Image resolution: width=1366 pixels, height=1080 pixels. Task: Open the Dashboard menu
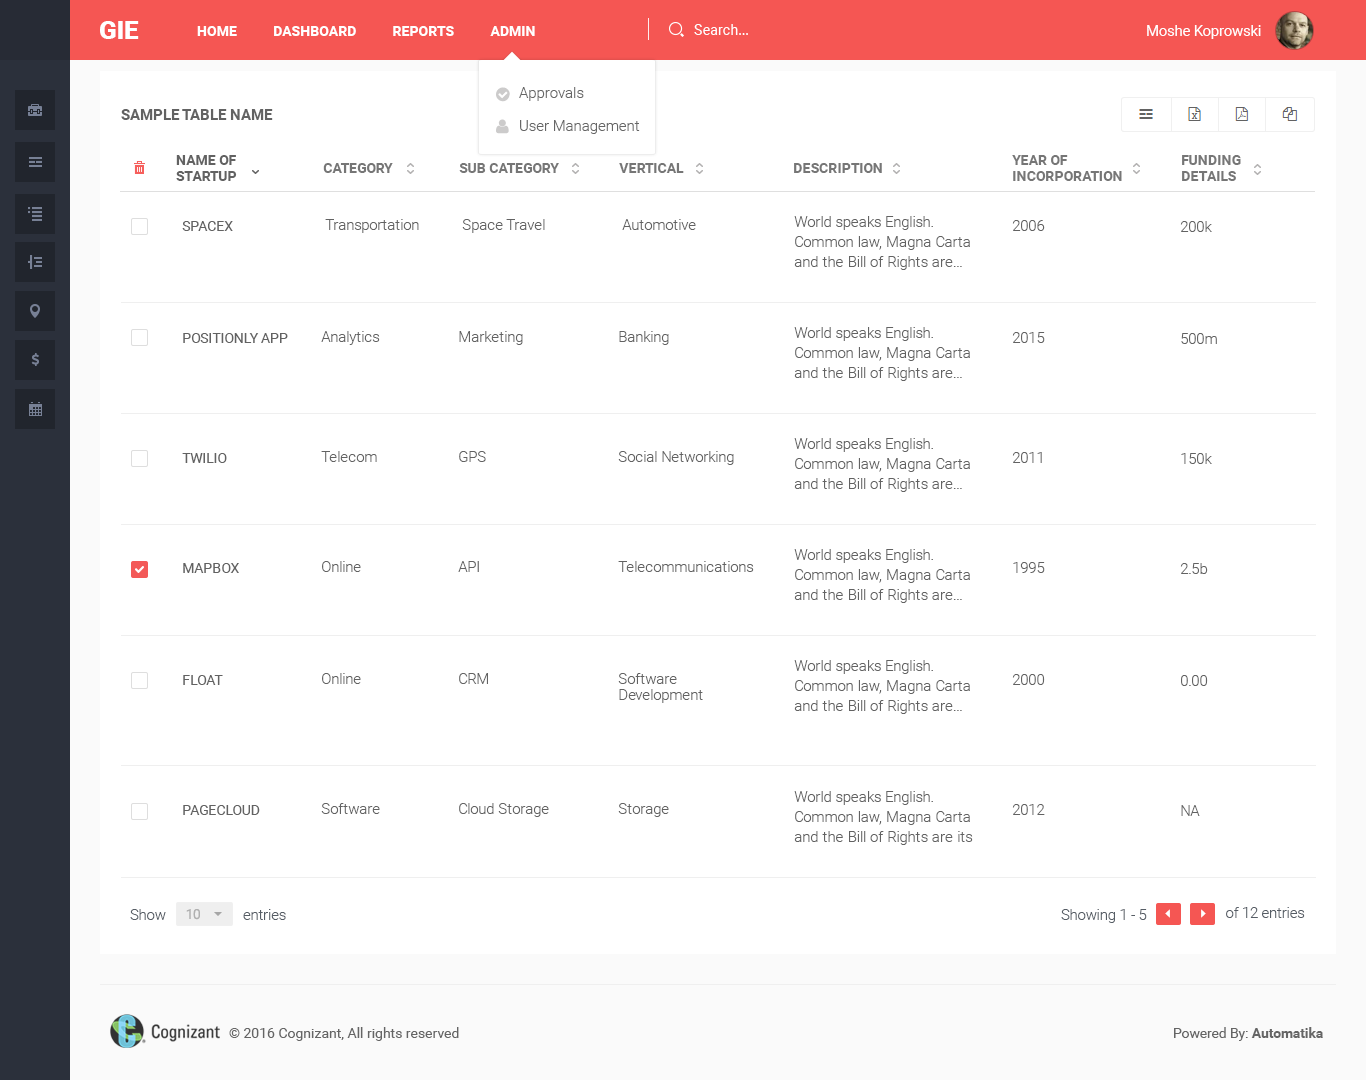pos(314,31)
